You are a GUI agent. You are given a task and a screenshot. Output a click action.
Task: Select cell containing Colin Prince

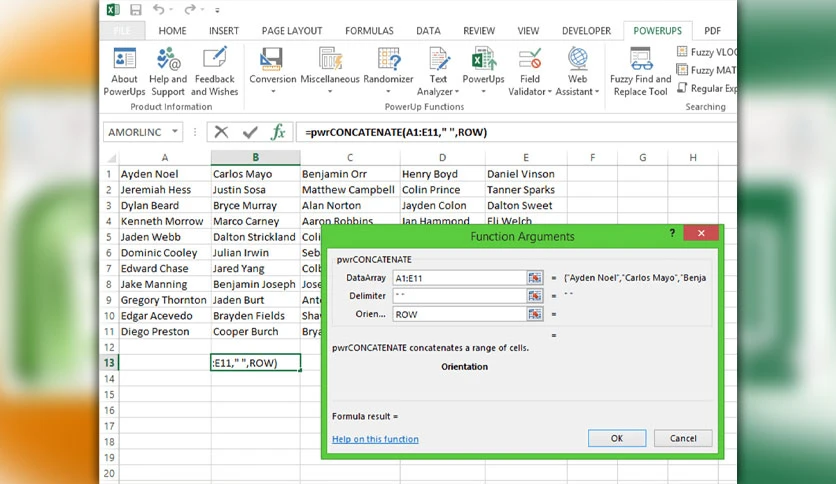[442, 189]
